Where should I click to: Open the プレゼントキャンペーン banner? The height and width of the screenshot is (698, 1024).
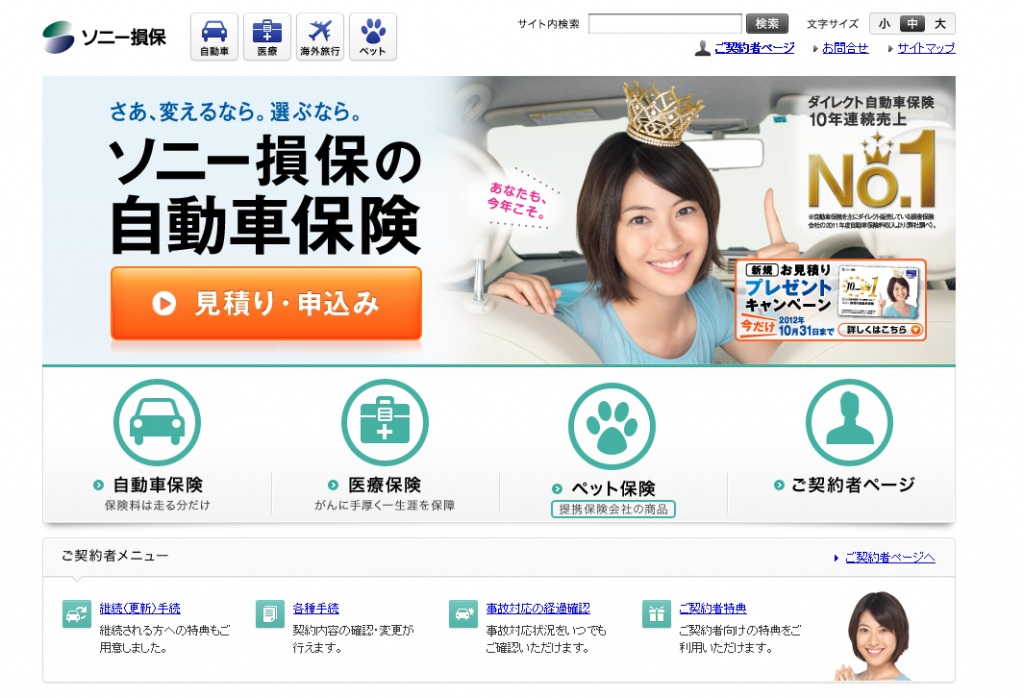[831, 300]
